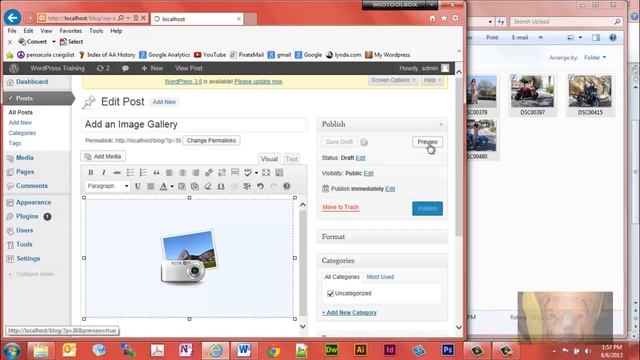Remove the formatting with the eraser icon
The height and width of the screenshot is (360, 640).
(x=208, y=186)
